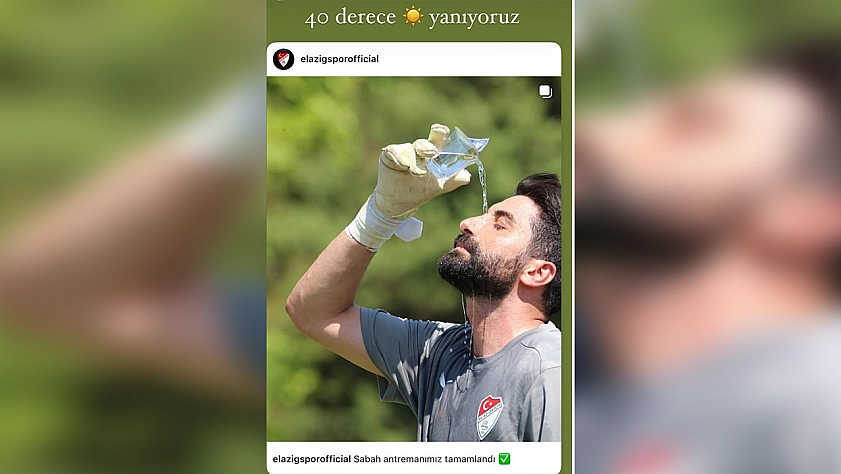Click the multiple-photos carousel icon
This screenshot has height=474, width=841.
545,92
